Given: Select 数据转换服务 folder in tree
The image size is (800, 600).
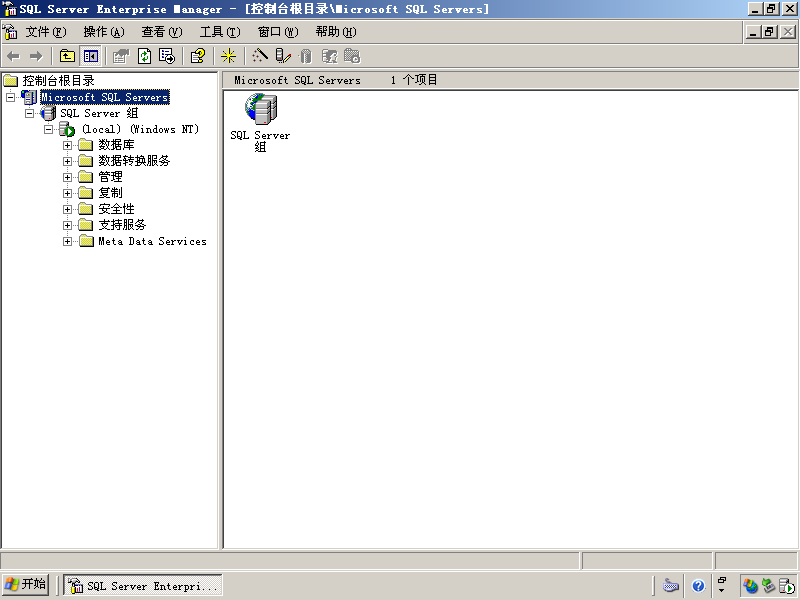Looking at the screenshot, I should (x=134, y=161).
